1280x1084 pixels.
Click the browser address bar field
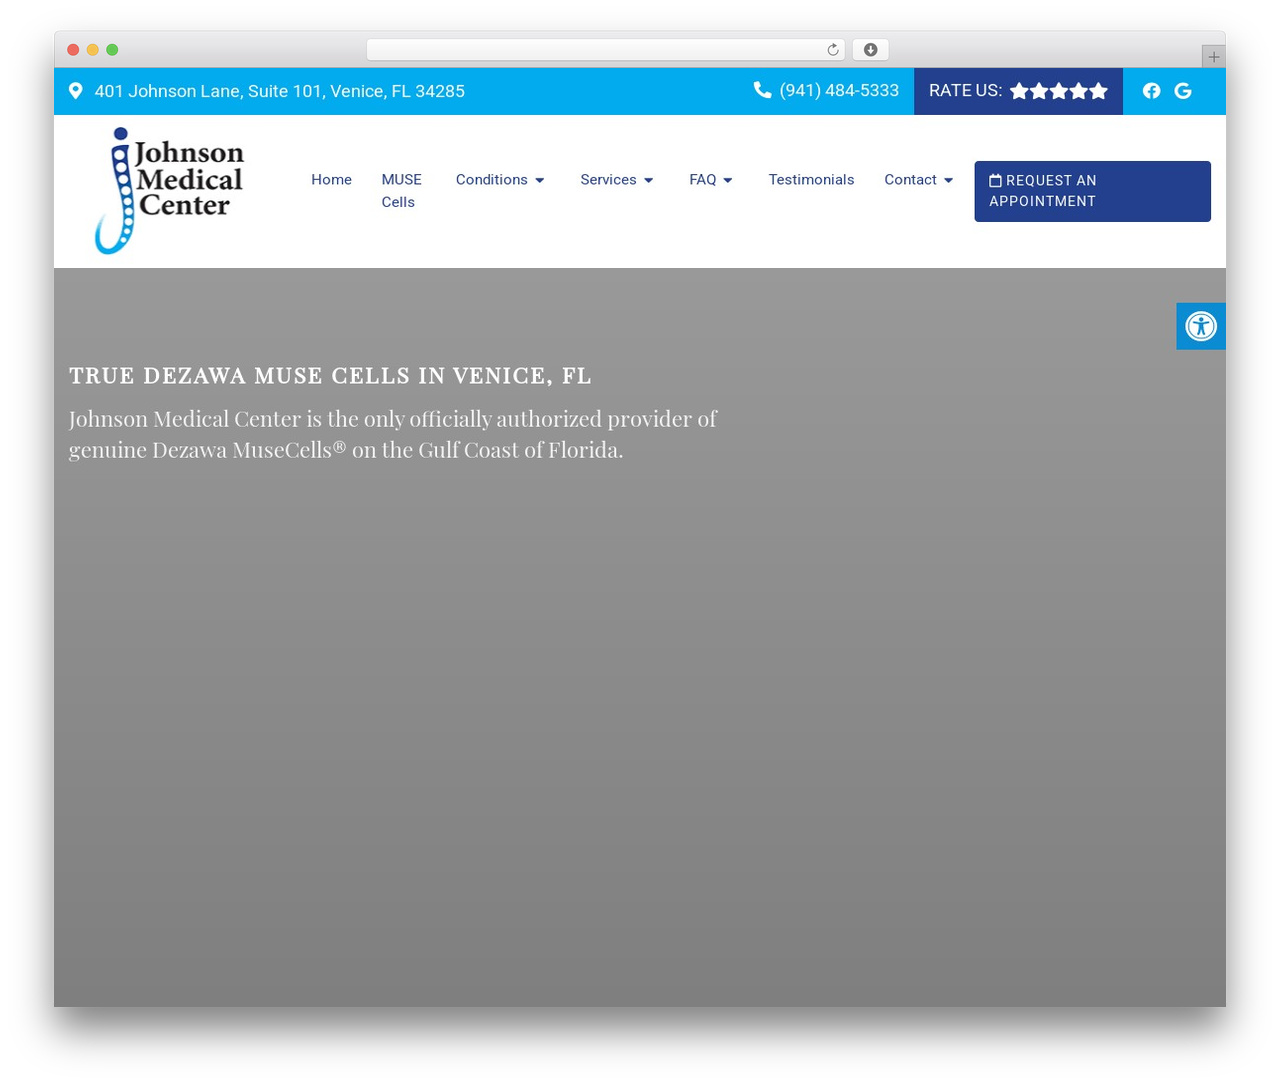[605, 50]
